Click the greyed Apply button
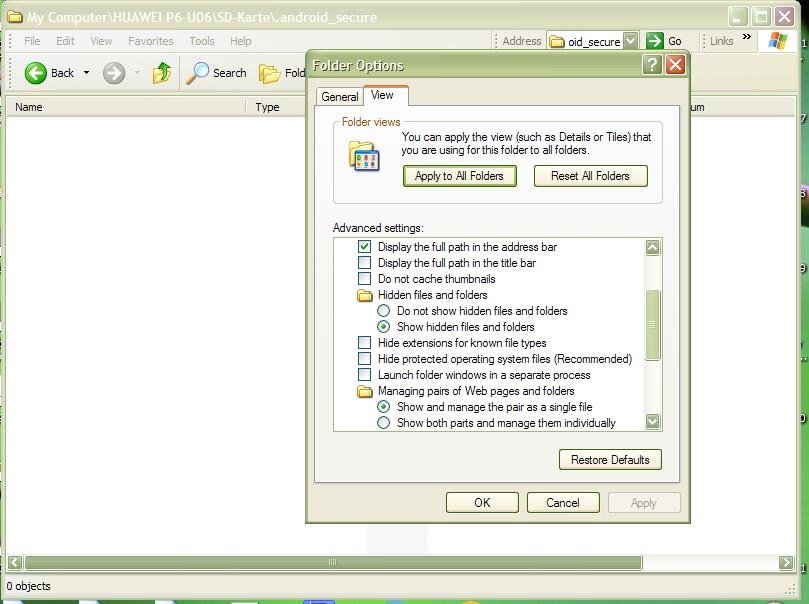The height and width of the screenshot is (604, 809). (643, 502)
